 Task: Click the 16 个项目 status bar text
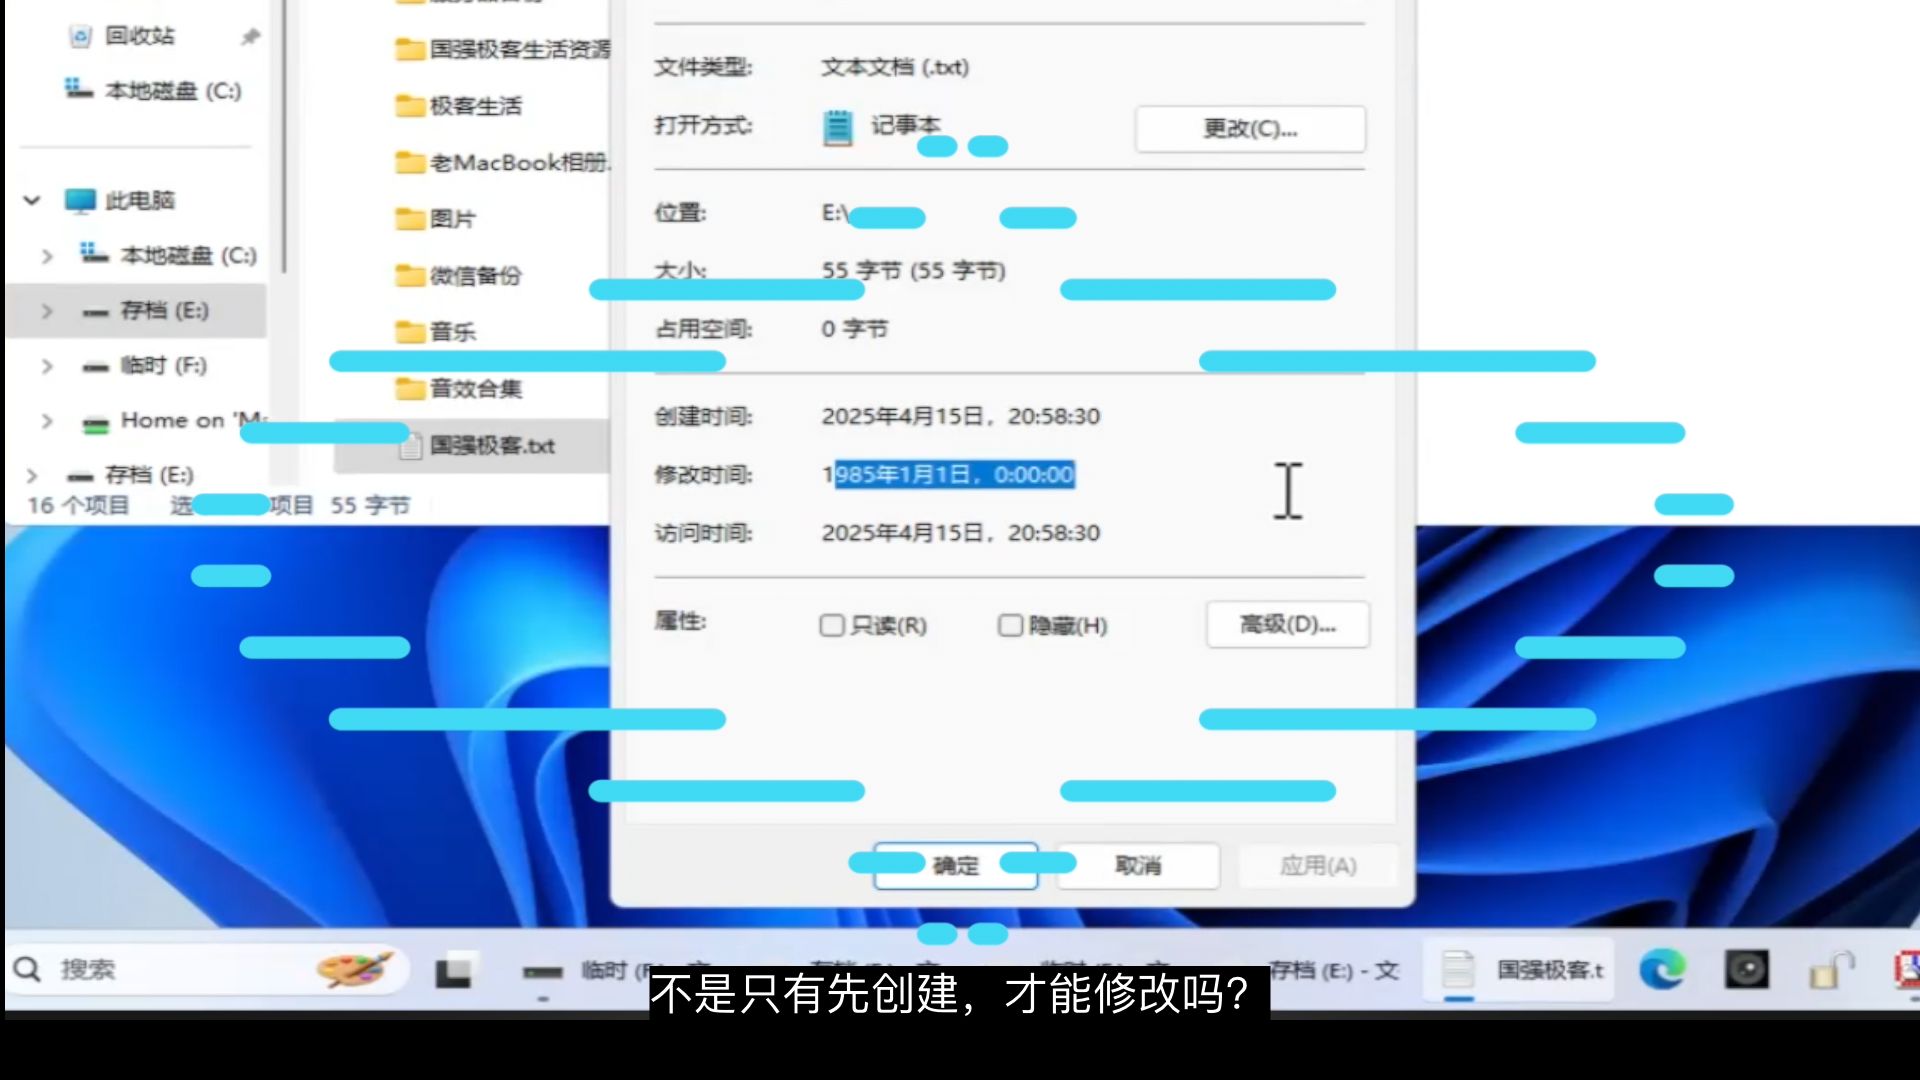[x=78, y=505]
